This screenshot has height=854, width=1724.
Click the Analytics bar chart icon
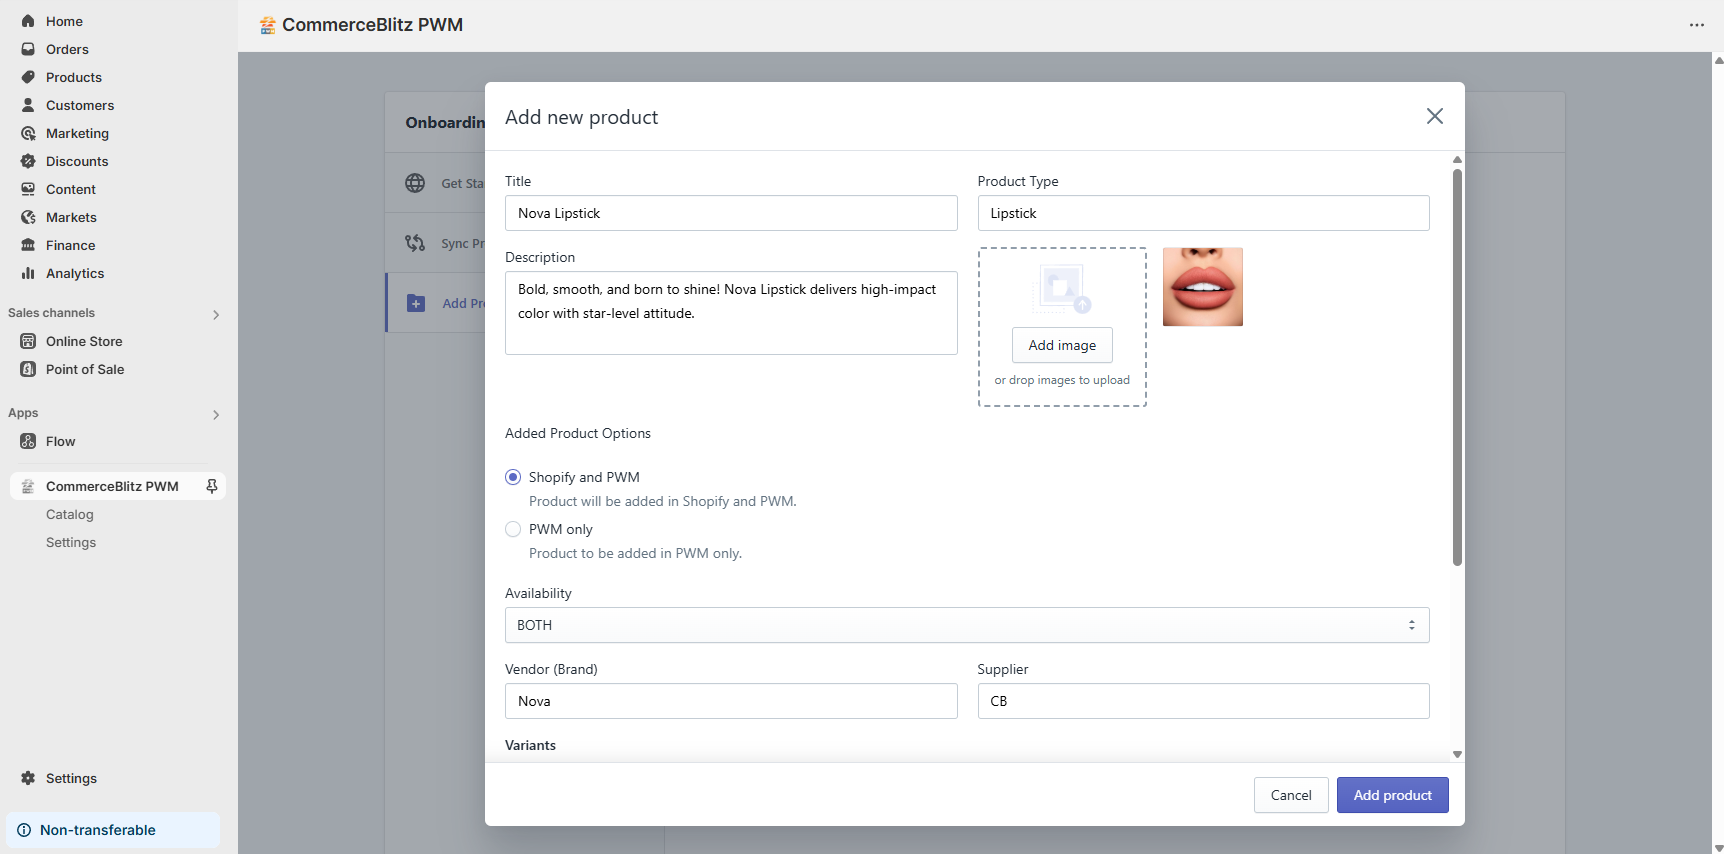[x=28, y=273]
